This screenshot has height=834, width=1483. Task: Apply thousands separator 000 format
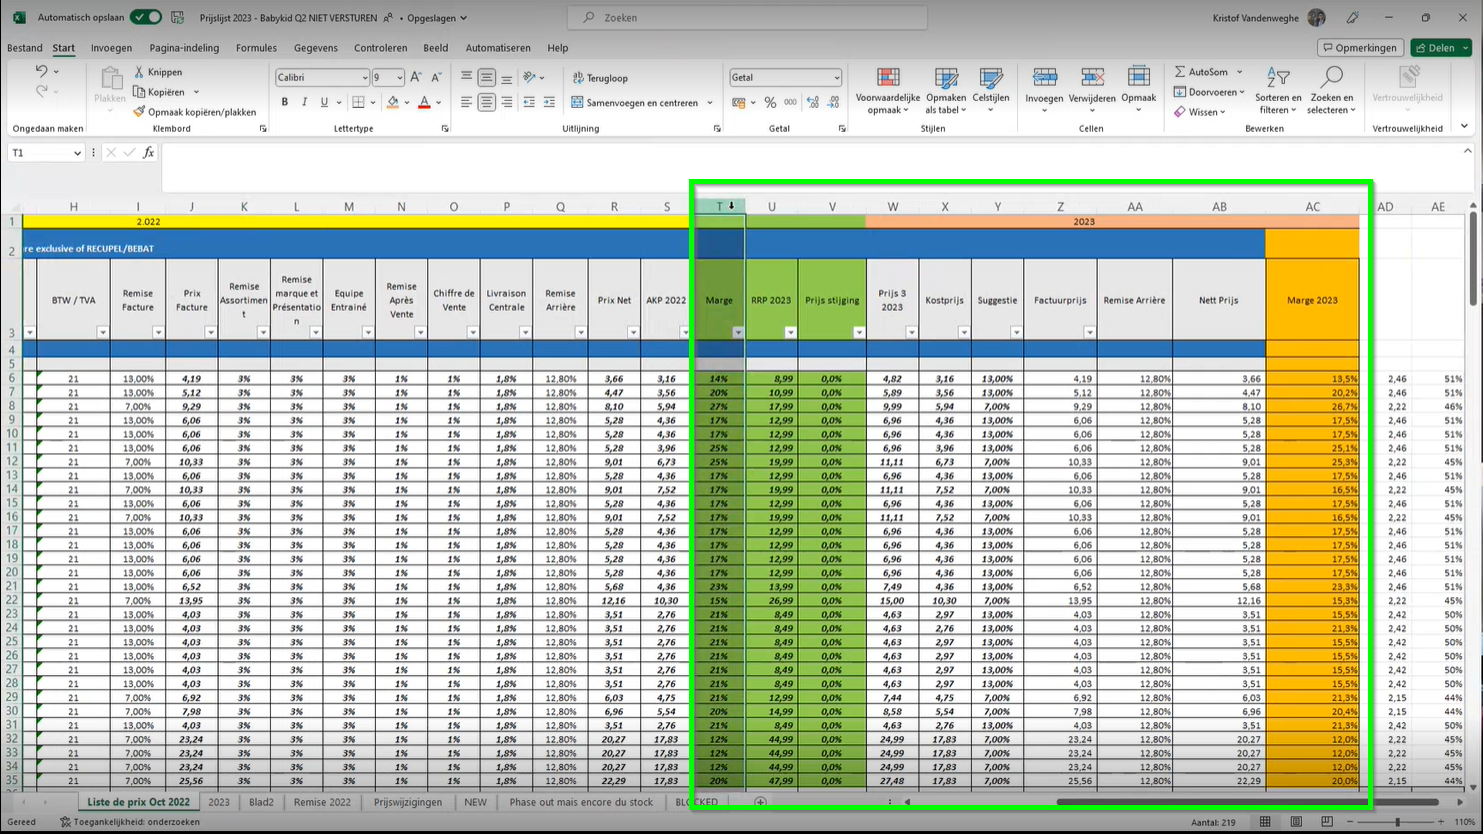[790, 102]
